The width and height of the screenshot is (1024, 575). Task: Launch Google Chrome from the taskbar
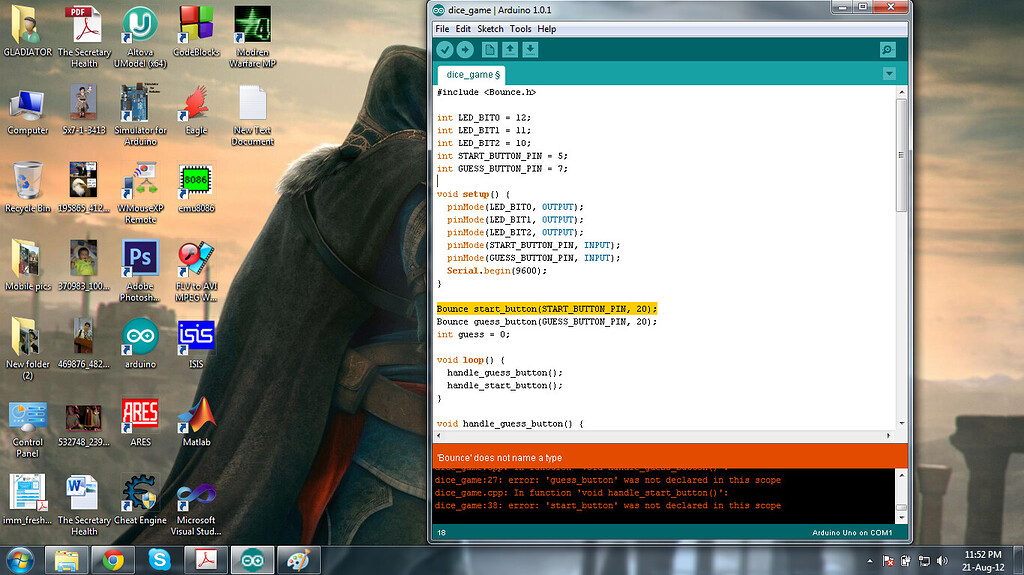113,559
